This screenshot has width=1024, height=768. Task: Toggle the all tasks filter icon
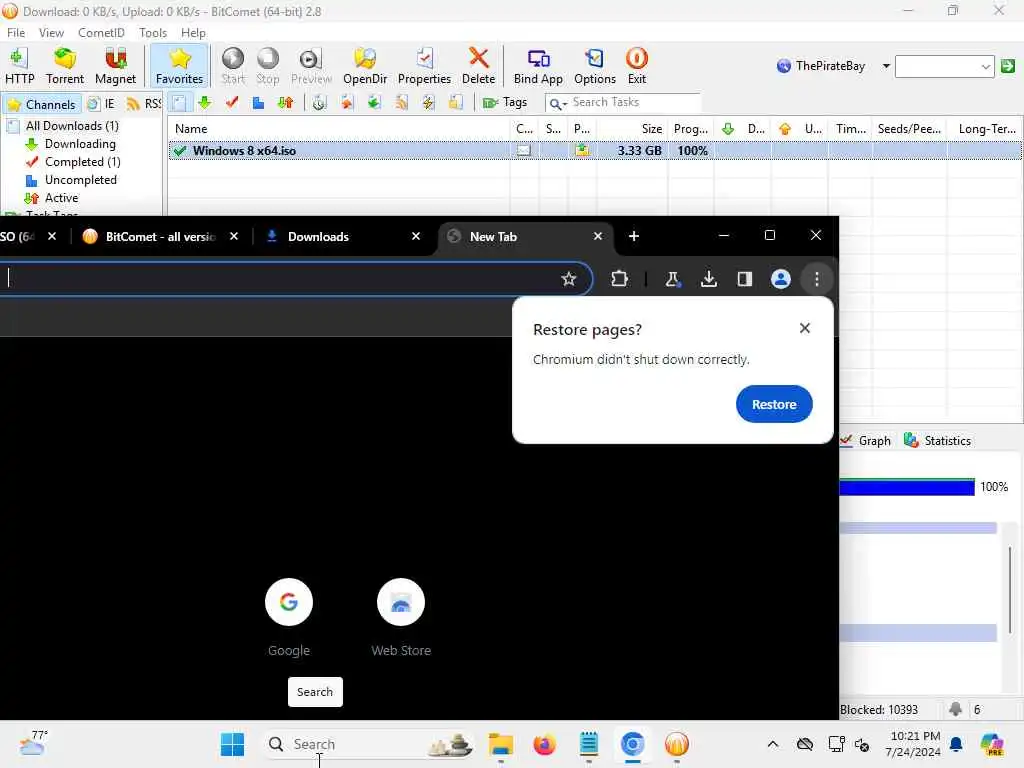[179, 103]
